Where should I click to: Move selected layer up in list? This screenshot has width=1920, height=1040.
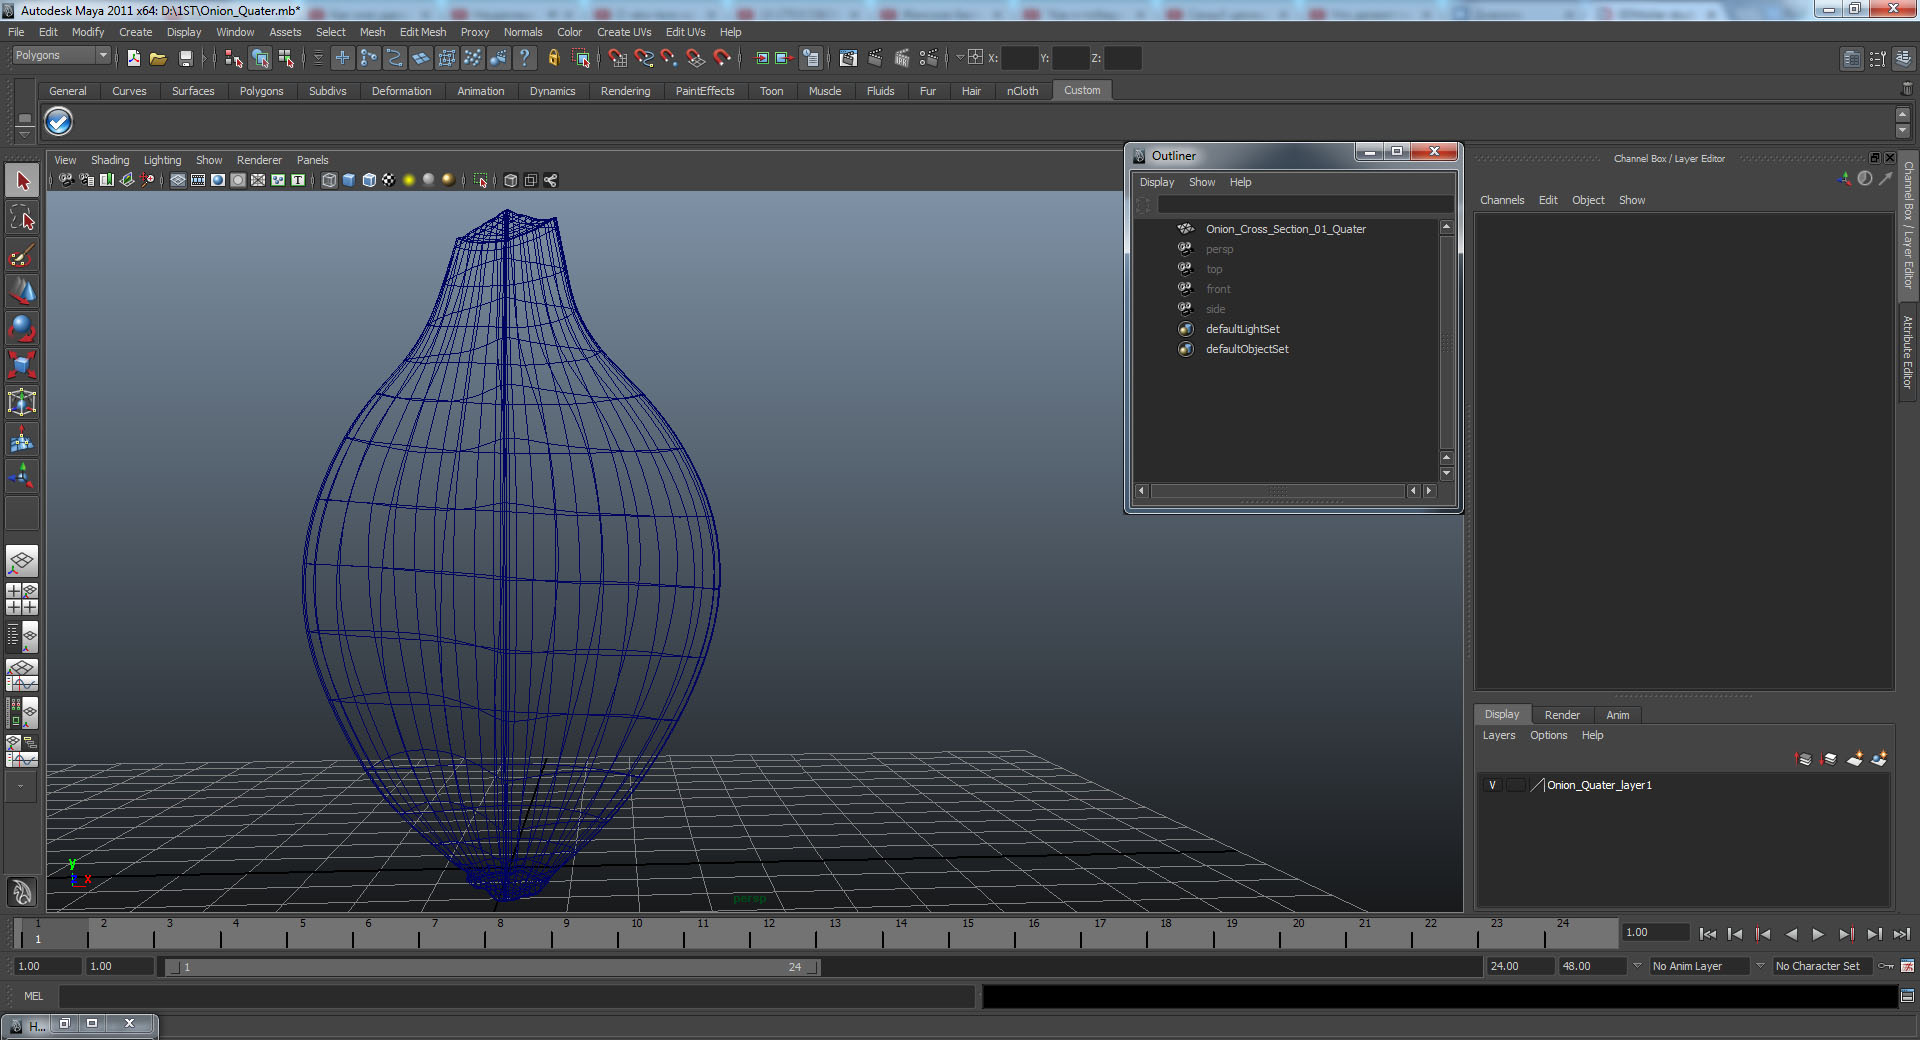1804,759
